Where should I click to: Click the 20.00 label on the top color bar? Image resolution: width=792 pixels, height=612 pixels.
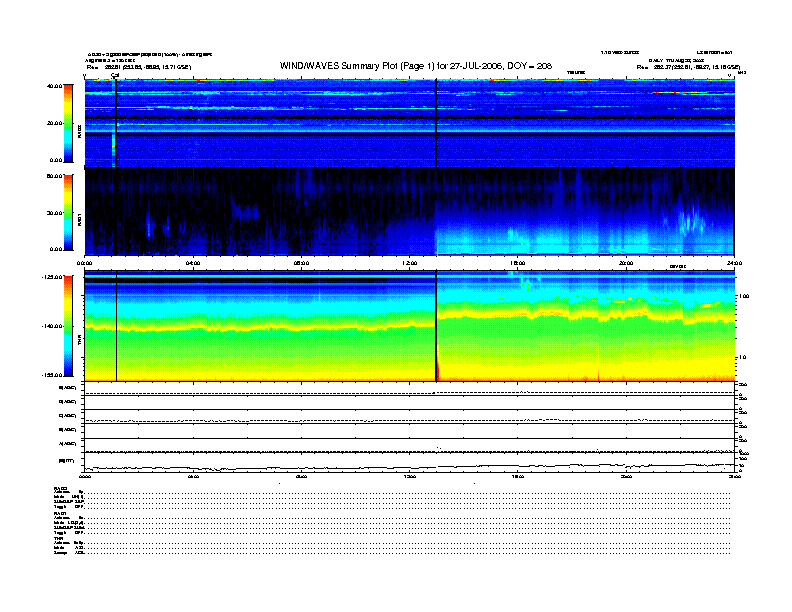click(x=54, y=123)
